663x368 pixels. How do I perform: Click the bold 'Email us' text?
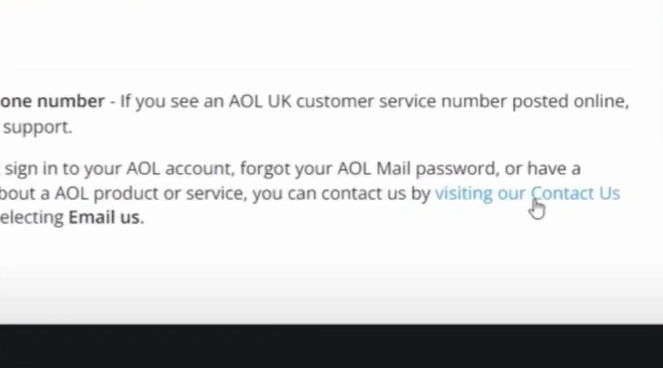click(x=104, y=217)
